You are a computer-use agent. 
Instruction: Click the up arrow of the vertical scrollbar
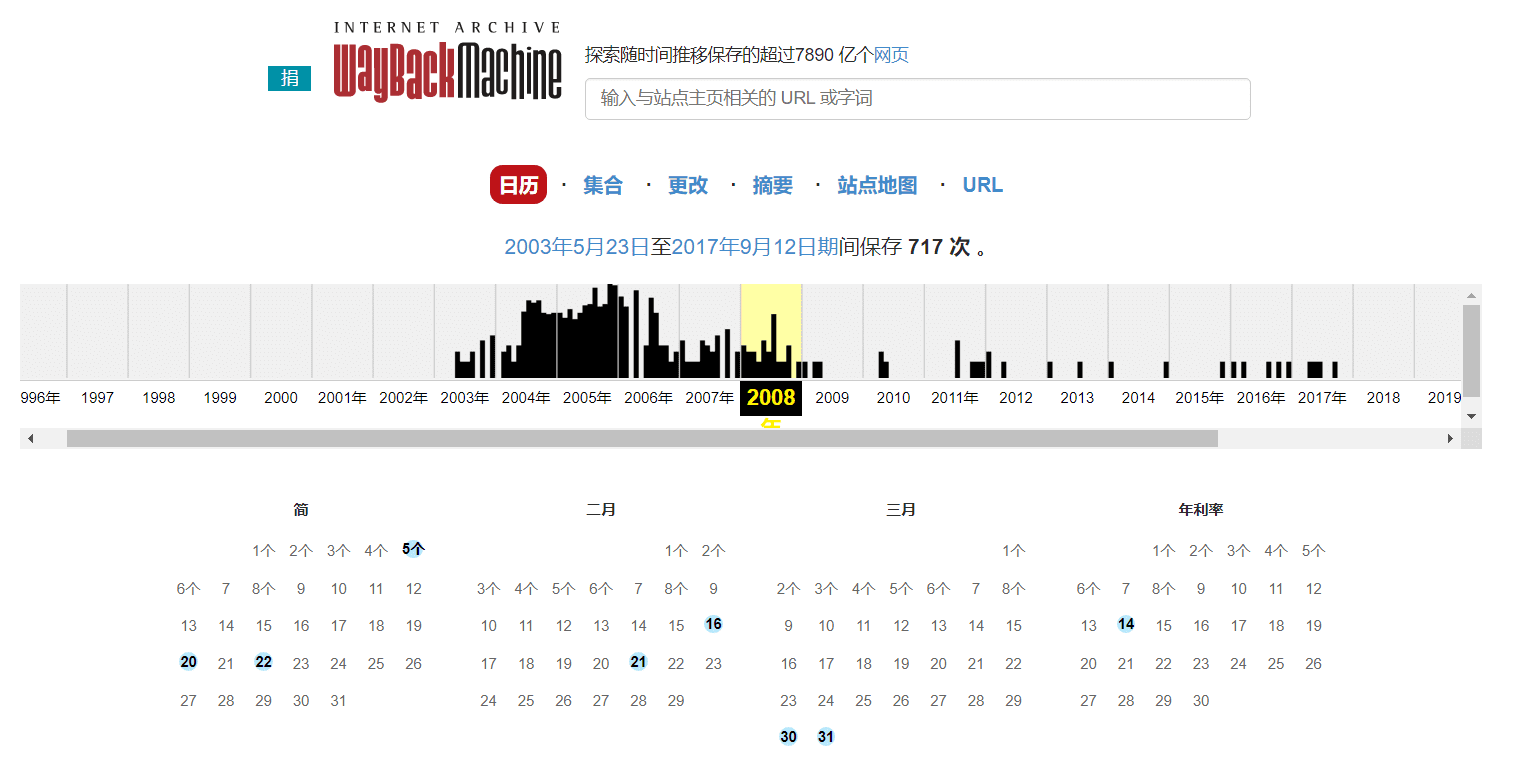click(1470, 293)
